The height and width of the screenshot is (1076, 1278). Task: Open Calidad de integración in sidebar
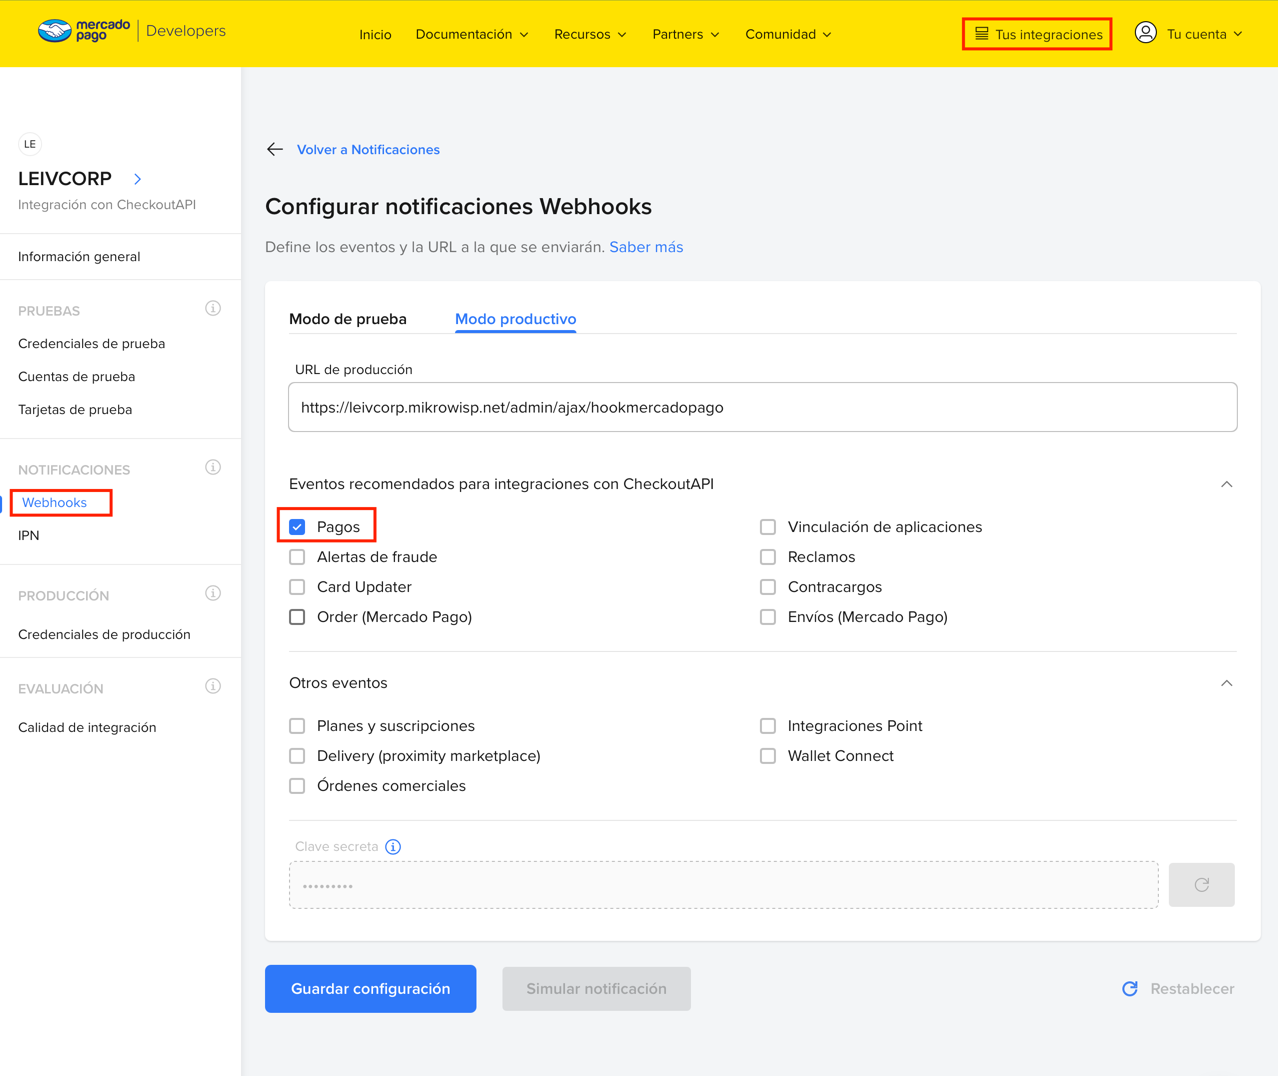(x=87, y=728)
